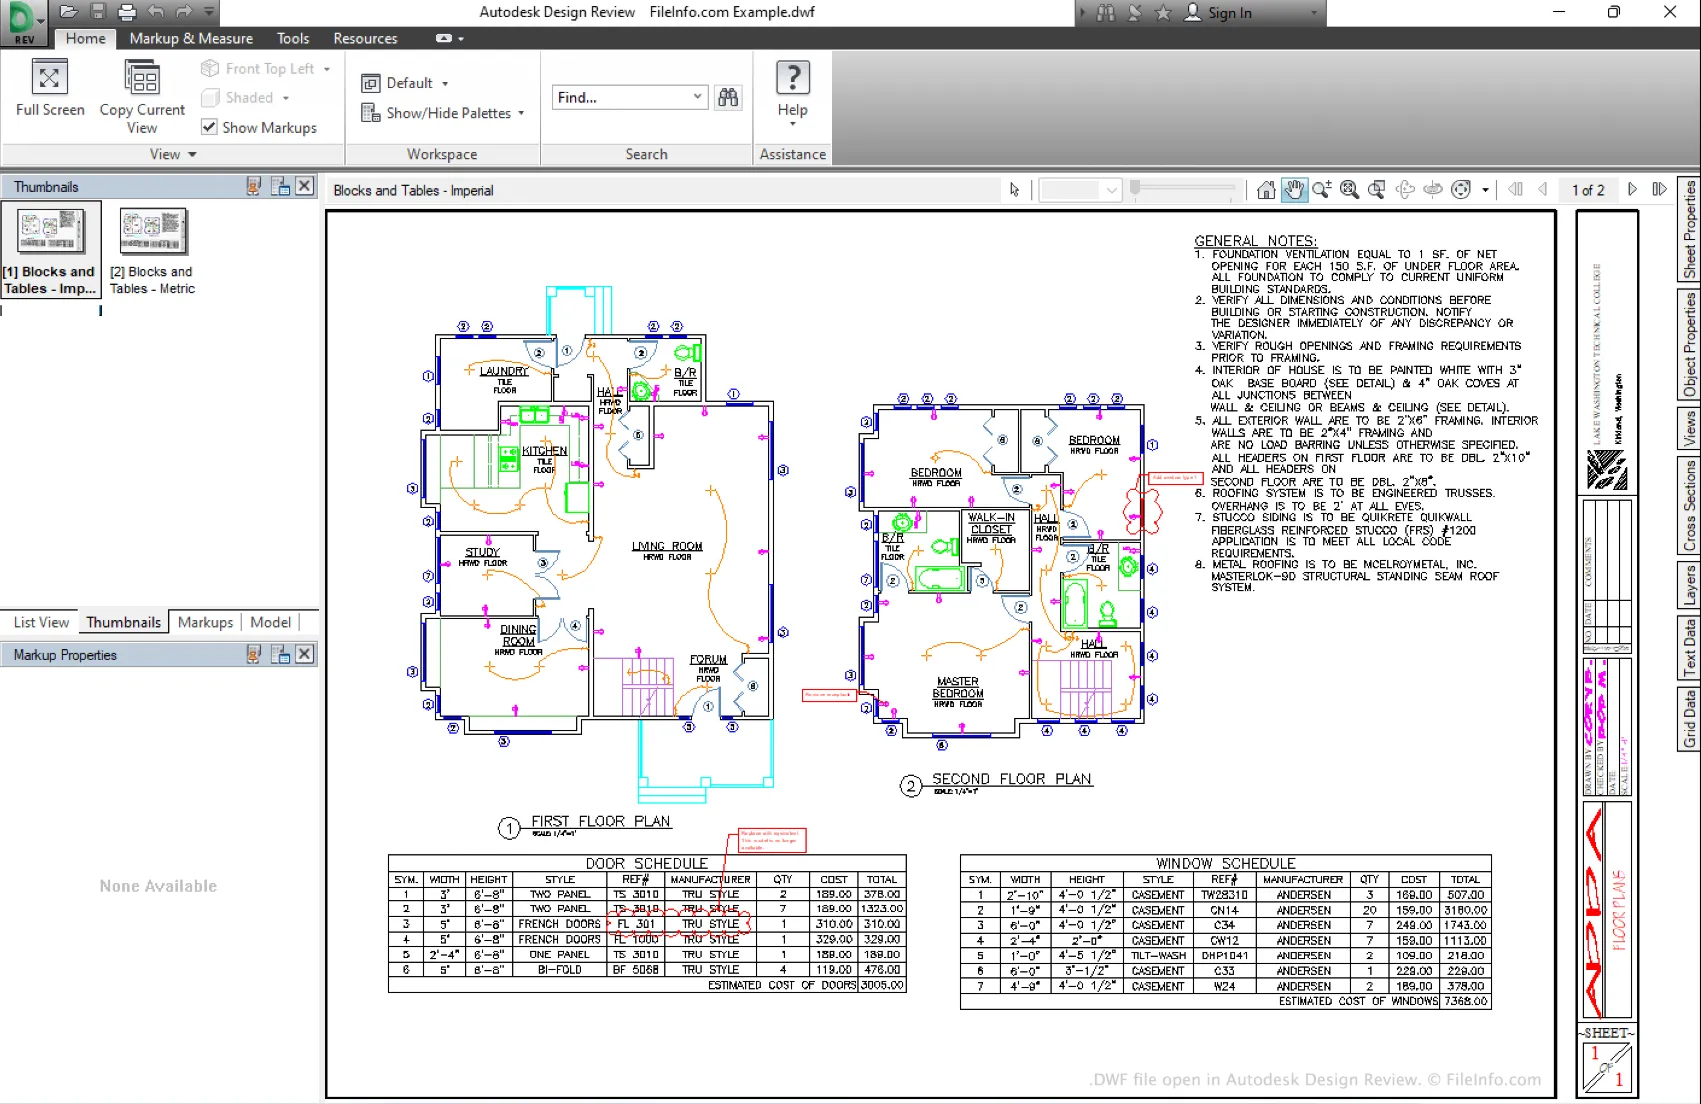The image size is (1701, 1104).
Task: Click Copy Current View
Action: [x=142, y=97]
